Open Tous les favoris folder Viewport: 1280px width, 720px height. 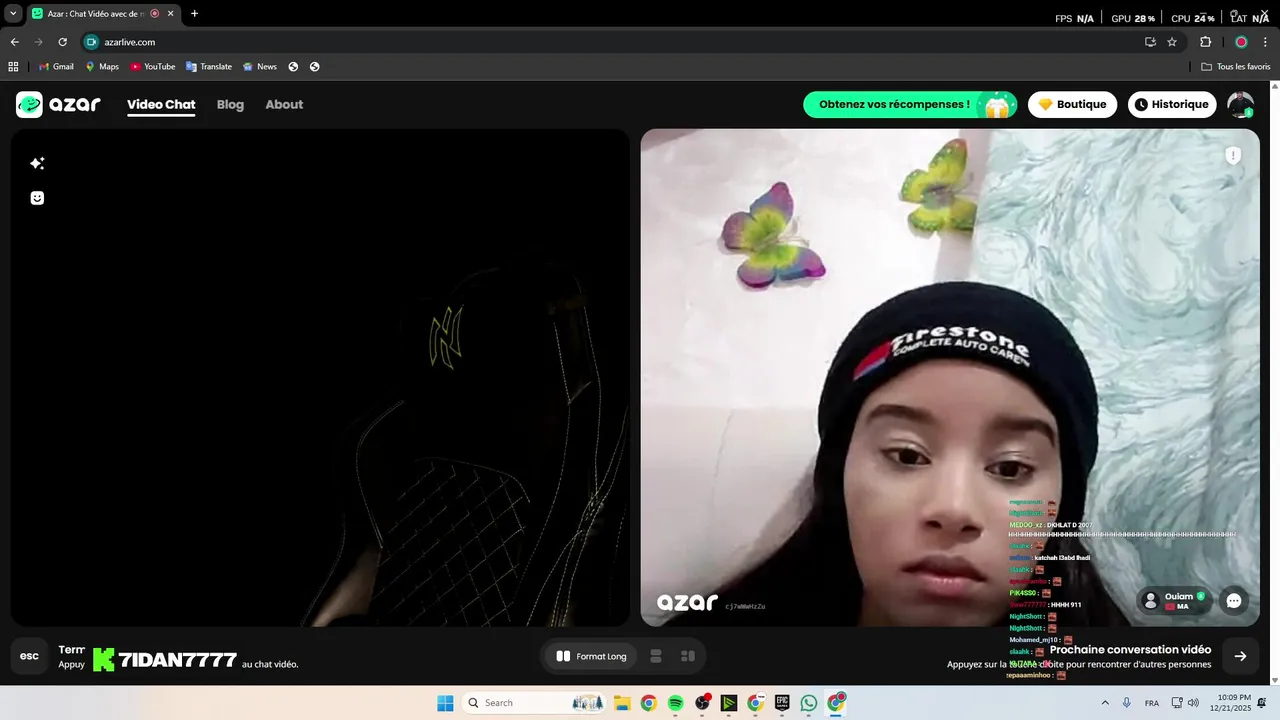tap(1236, 67)
